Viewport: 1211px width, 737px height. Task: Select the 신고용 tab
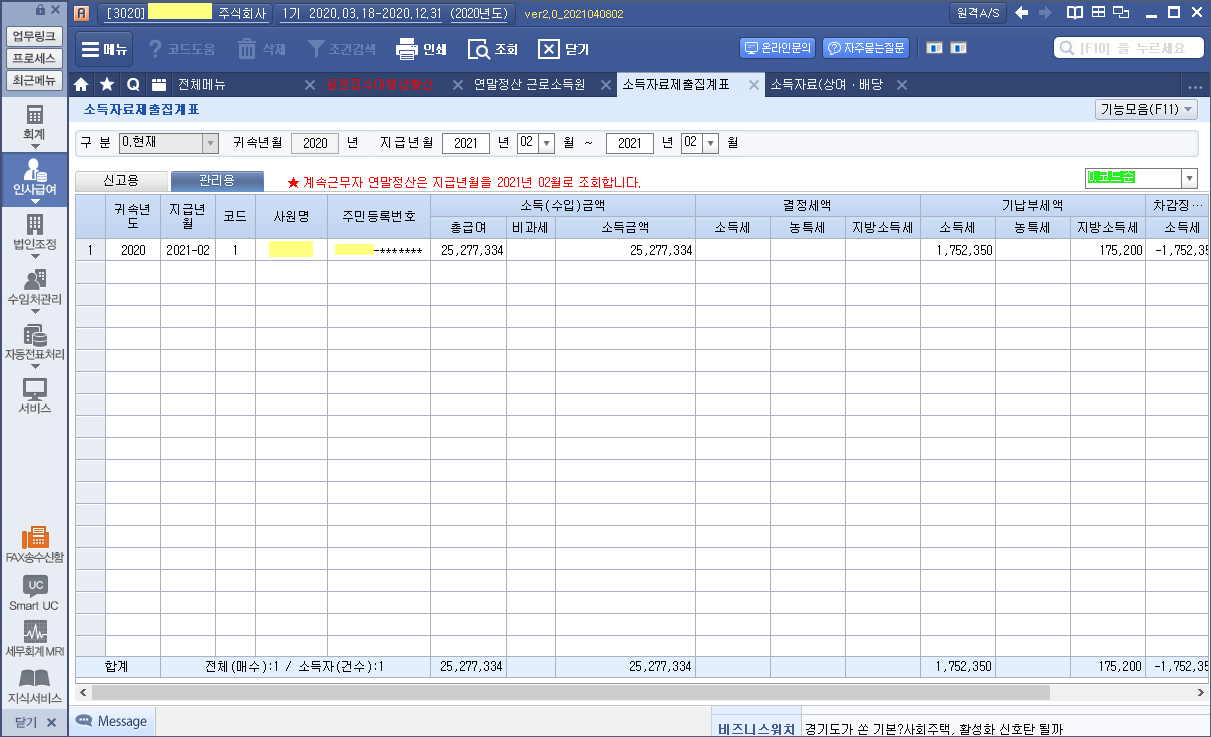click(121, 181)
